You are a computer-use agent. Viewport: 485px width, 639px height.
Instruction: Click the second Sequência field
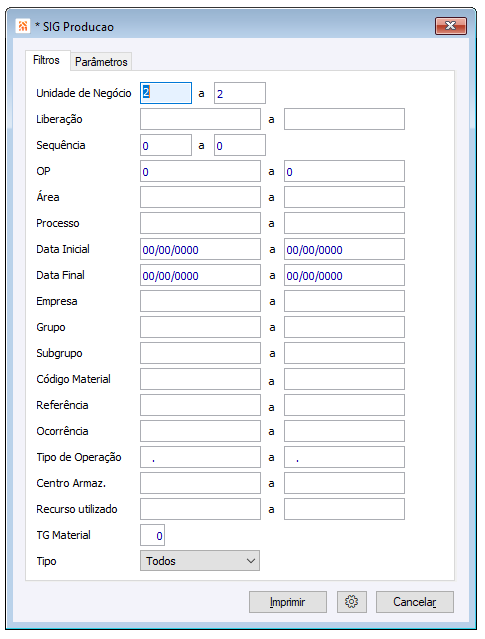pos(240,145)
